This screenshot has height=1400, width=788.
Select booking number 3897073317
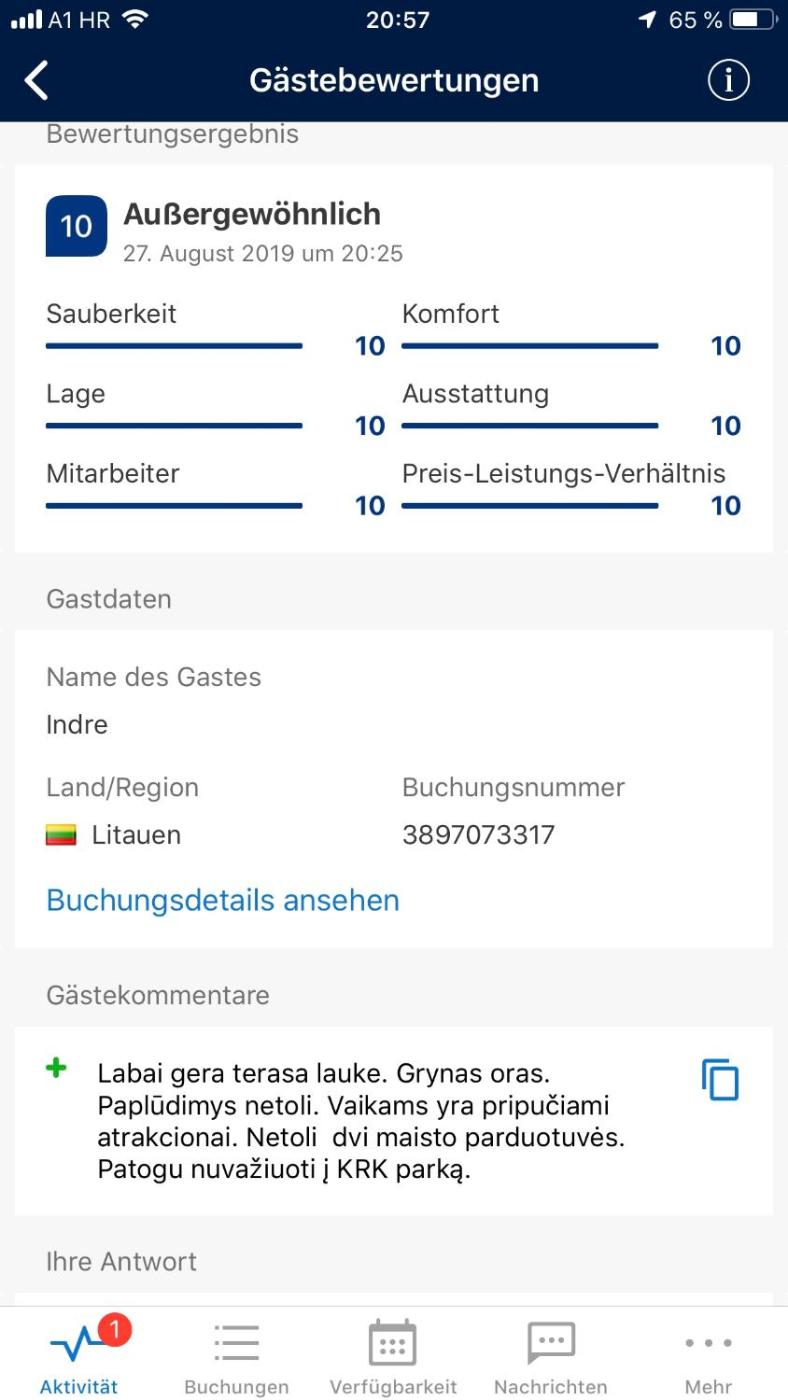click(478, 835)
